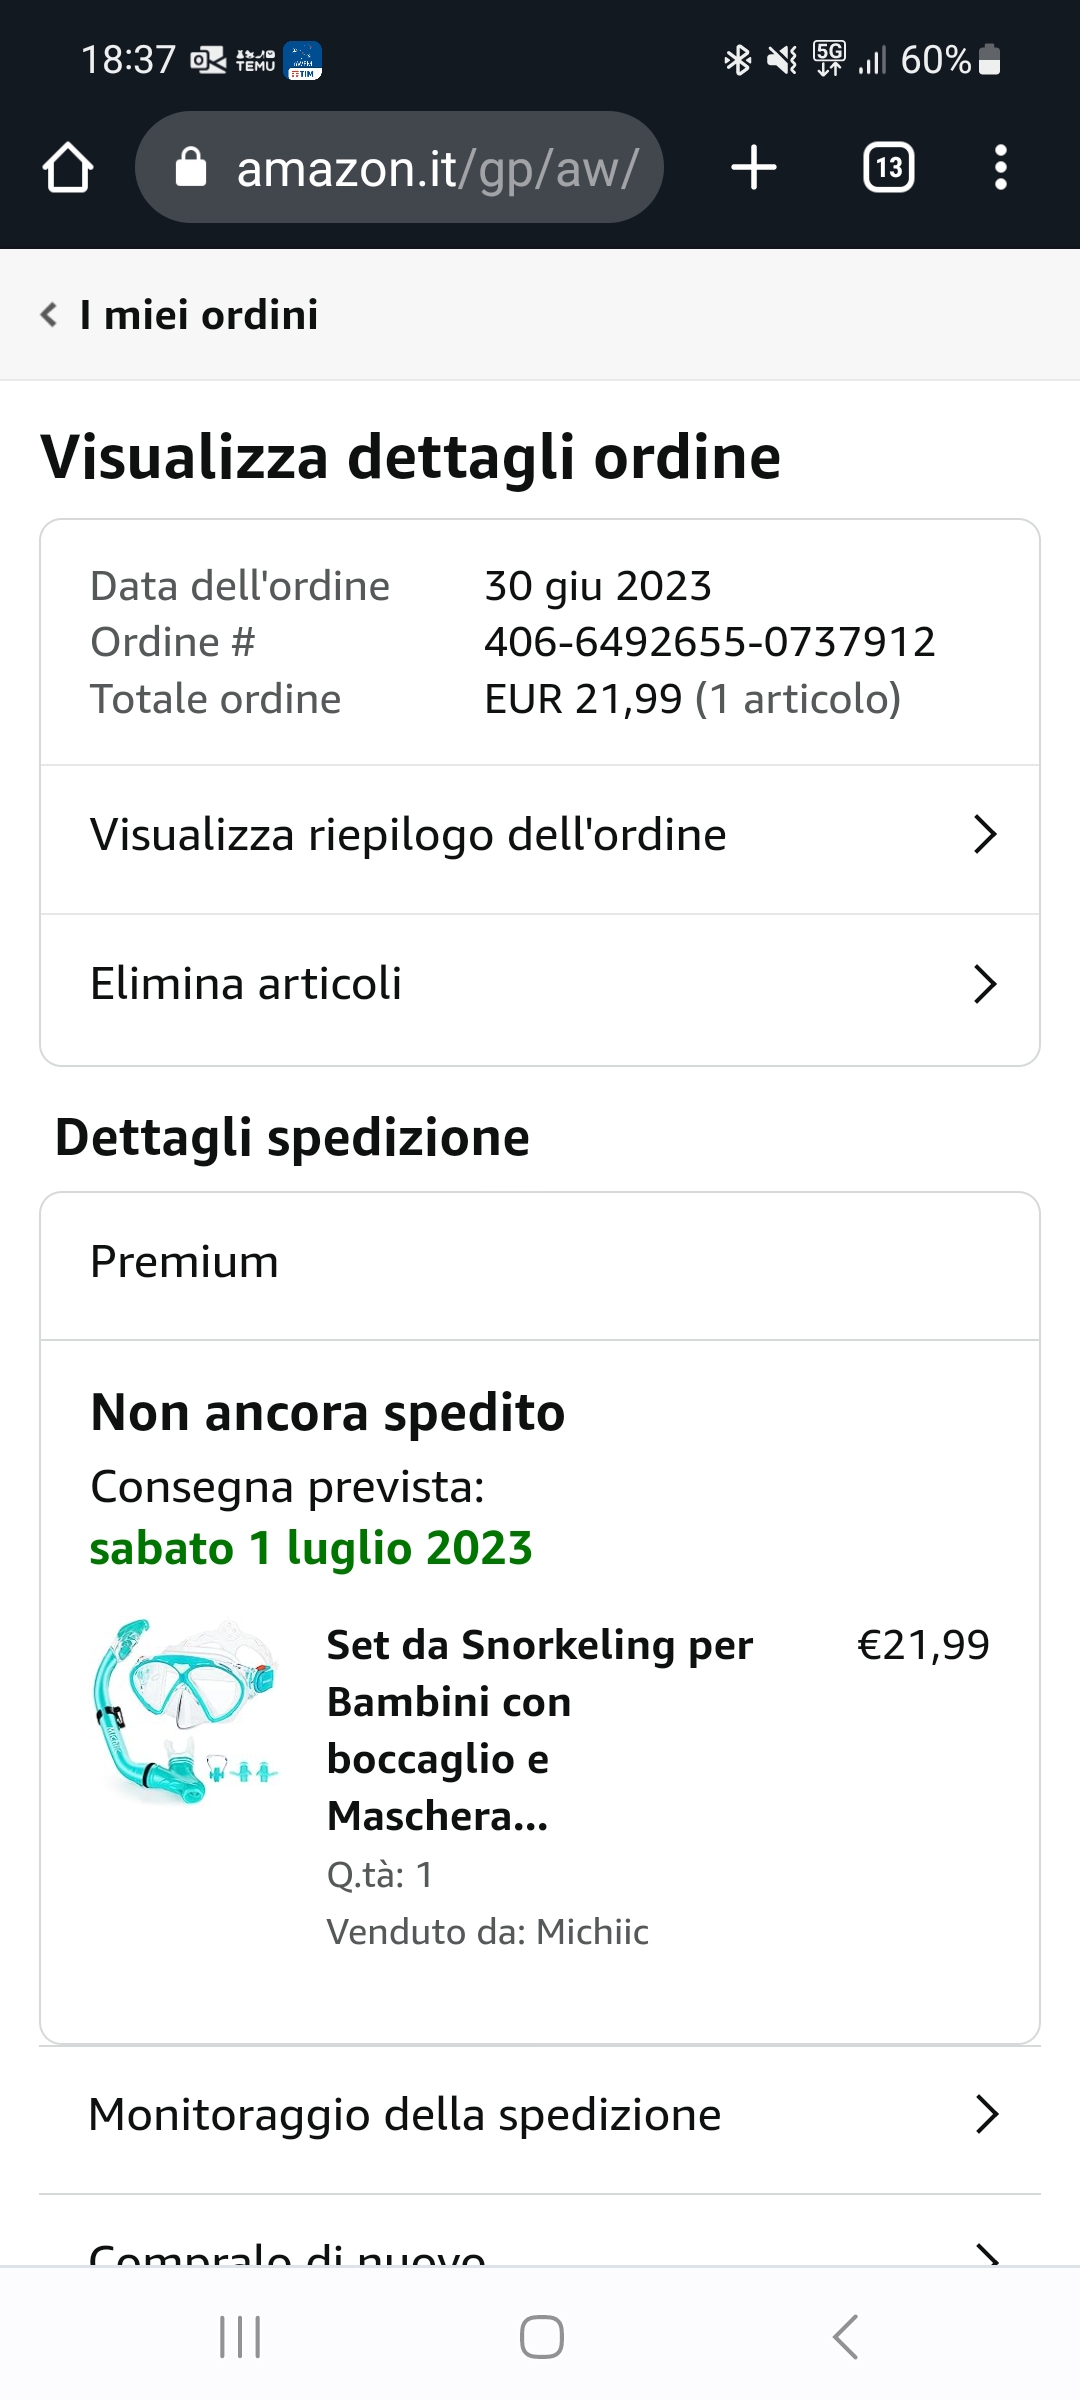
Task: Tap the Android recent apps button
Action: tap(240, 2337)
